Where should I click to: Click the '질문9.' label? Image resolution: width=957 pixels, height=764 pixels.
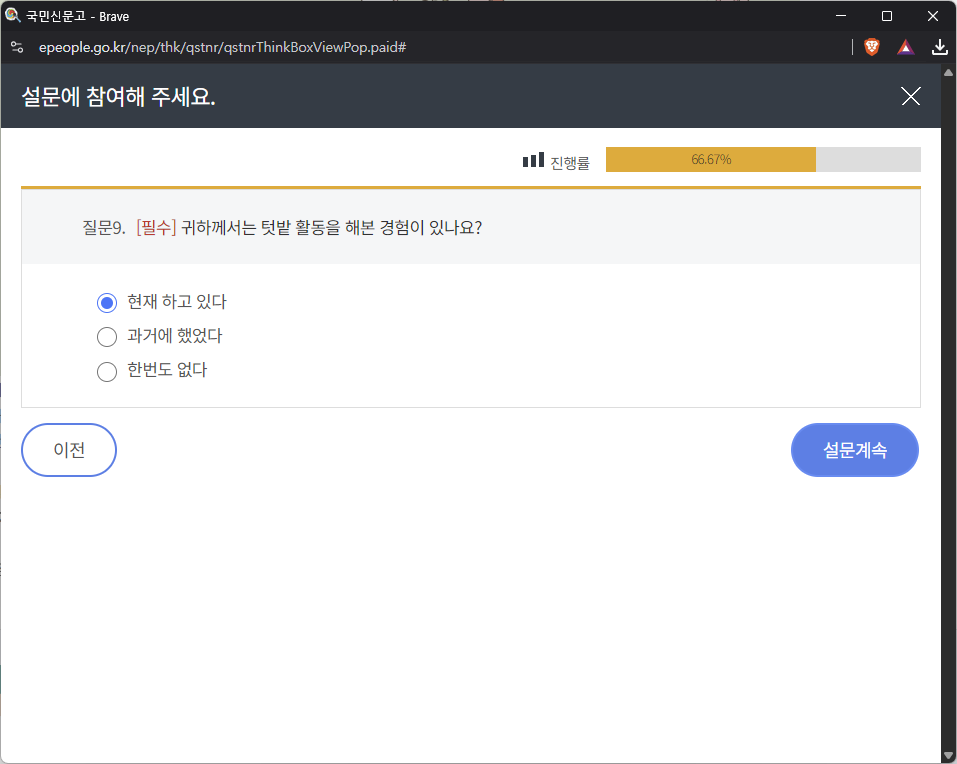pos(104,228)
